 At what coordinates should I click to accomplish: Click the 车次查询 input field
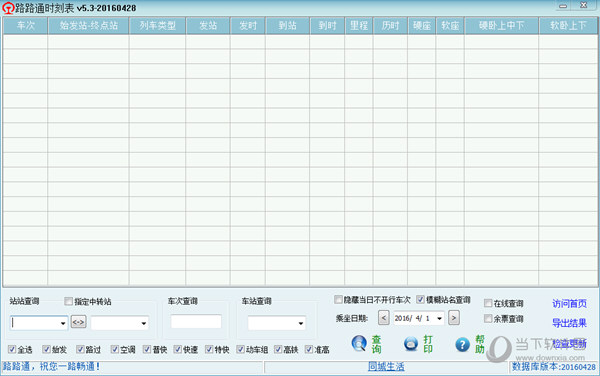coord(196,321)
